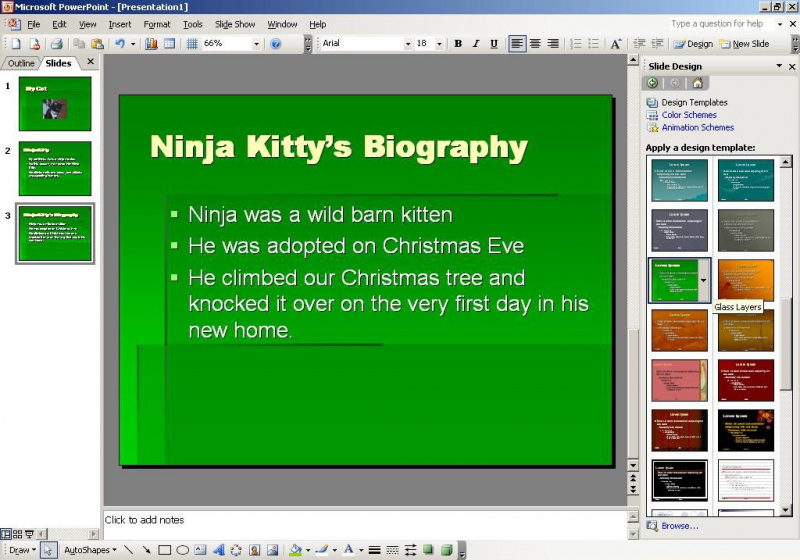The image size is (800, 560).
Task: Open the Format menu
Action: tap(157, 24)
